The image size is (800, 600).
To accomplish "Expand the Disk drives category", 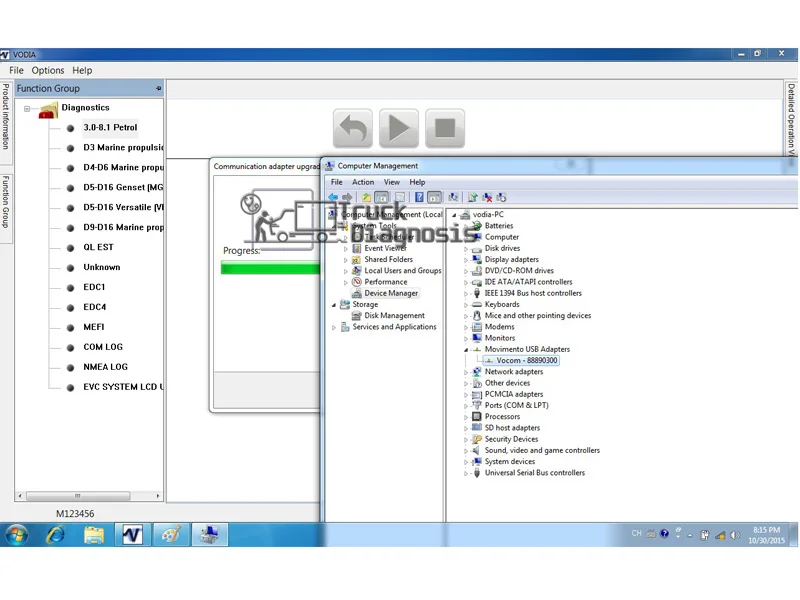I will 466,248.
